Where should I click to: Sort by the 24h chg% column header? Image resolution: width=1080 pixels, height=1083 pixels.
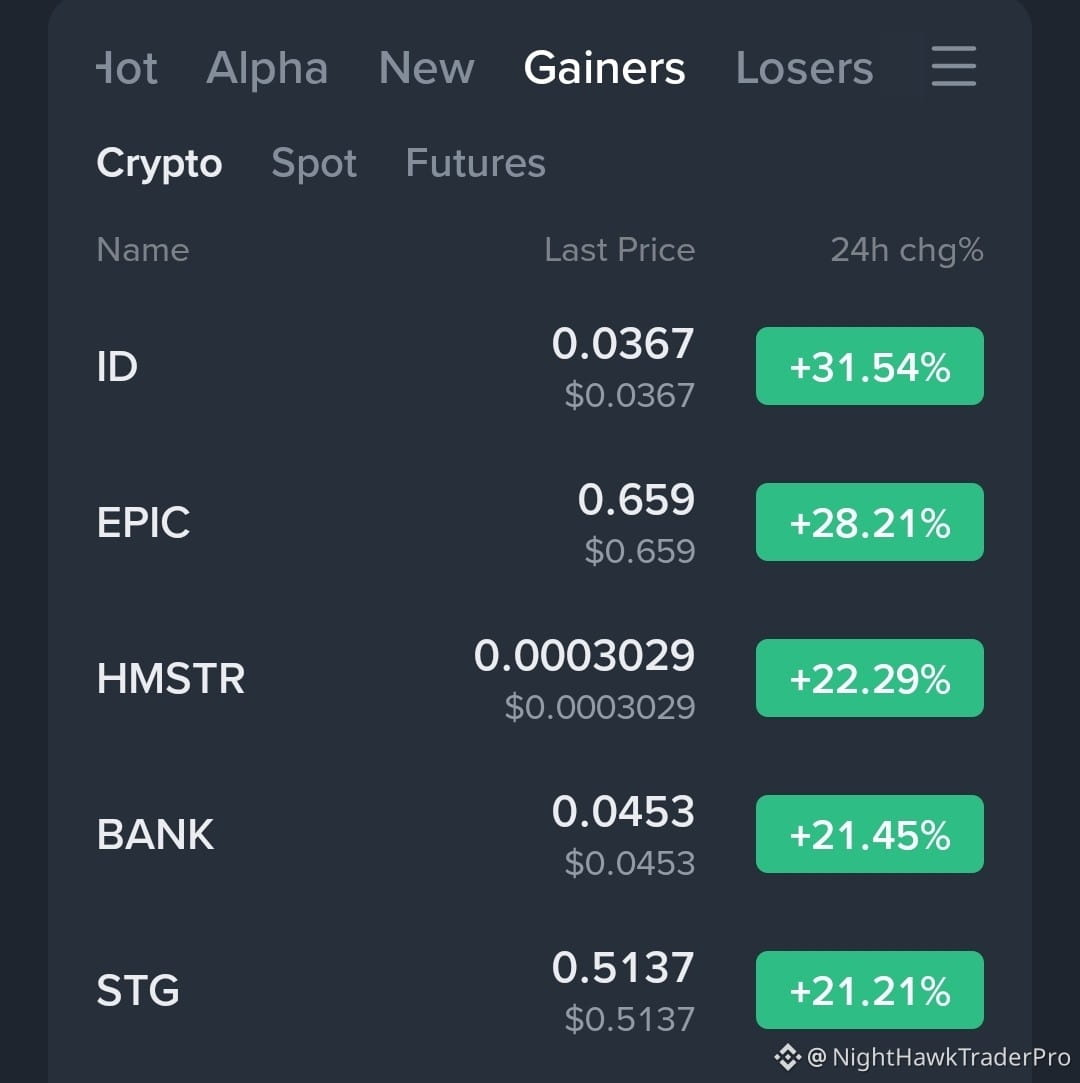pos(907,249)
